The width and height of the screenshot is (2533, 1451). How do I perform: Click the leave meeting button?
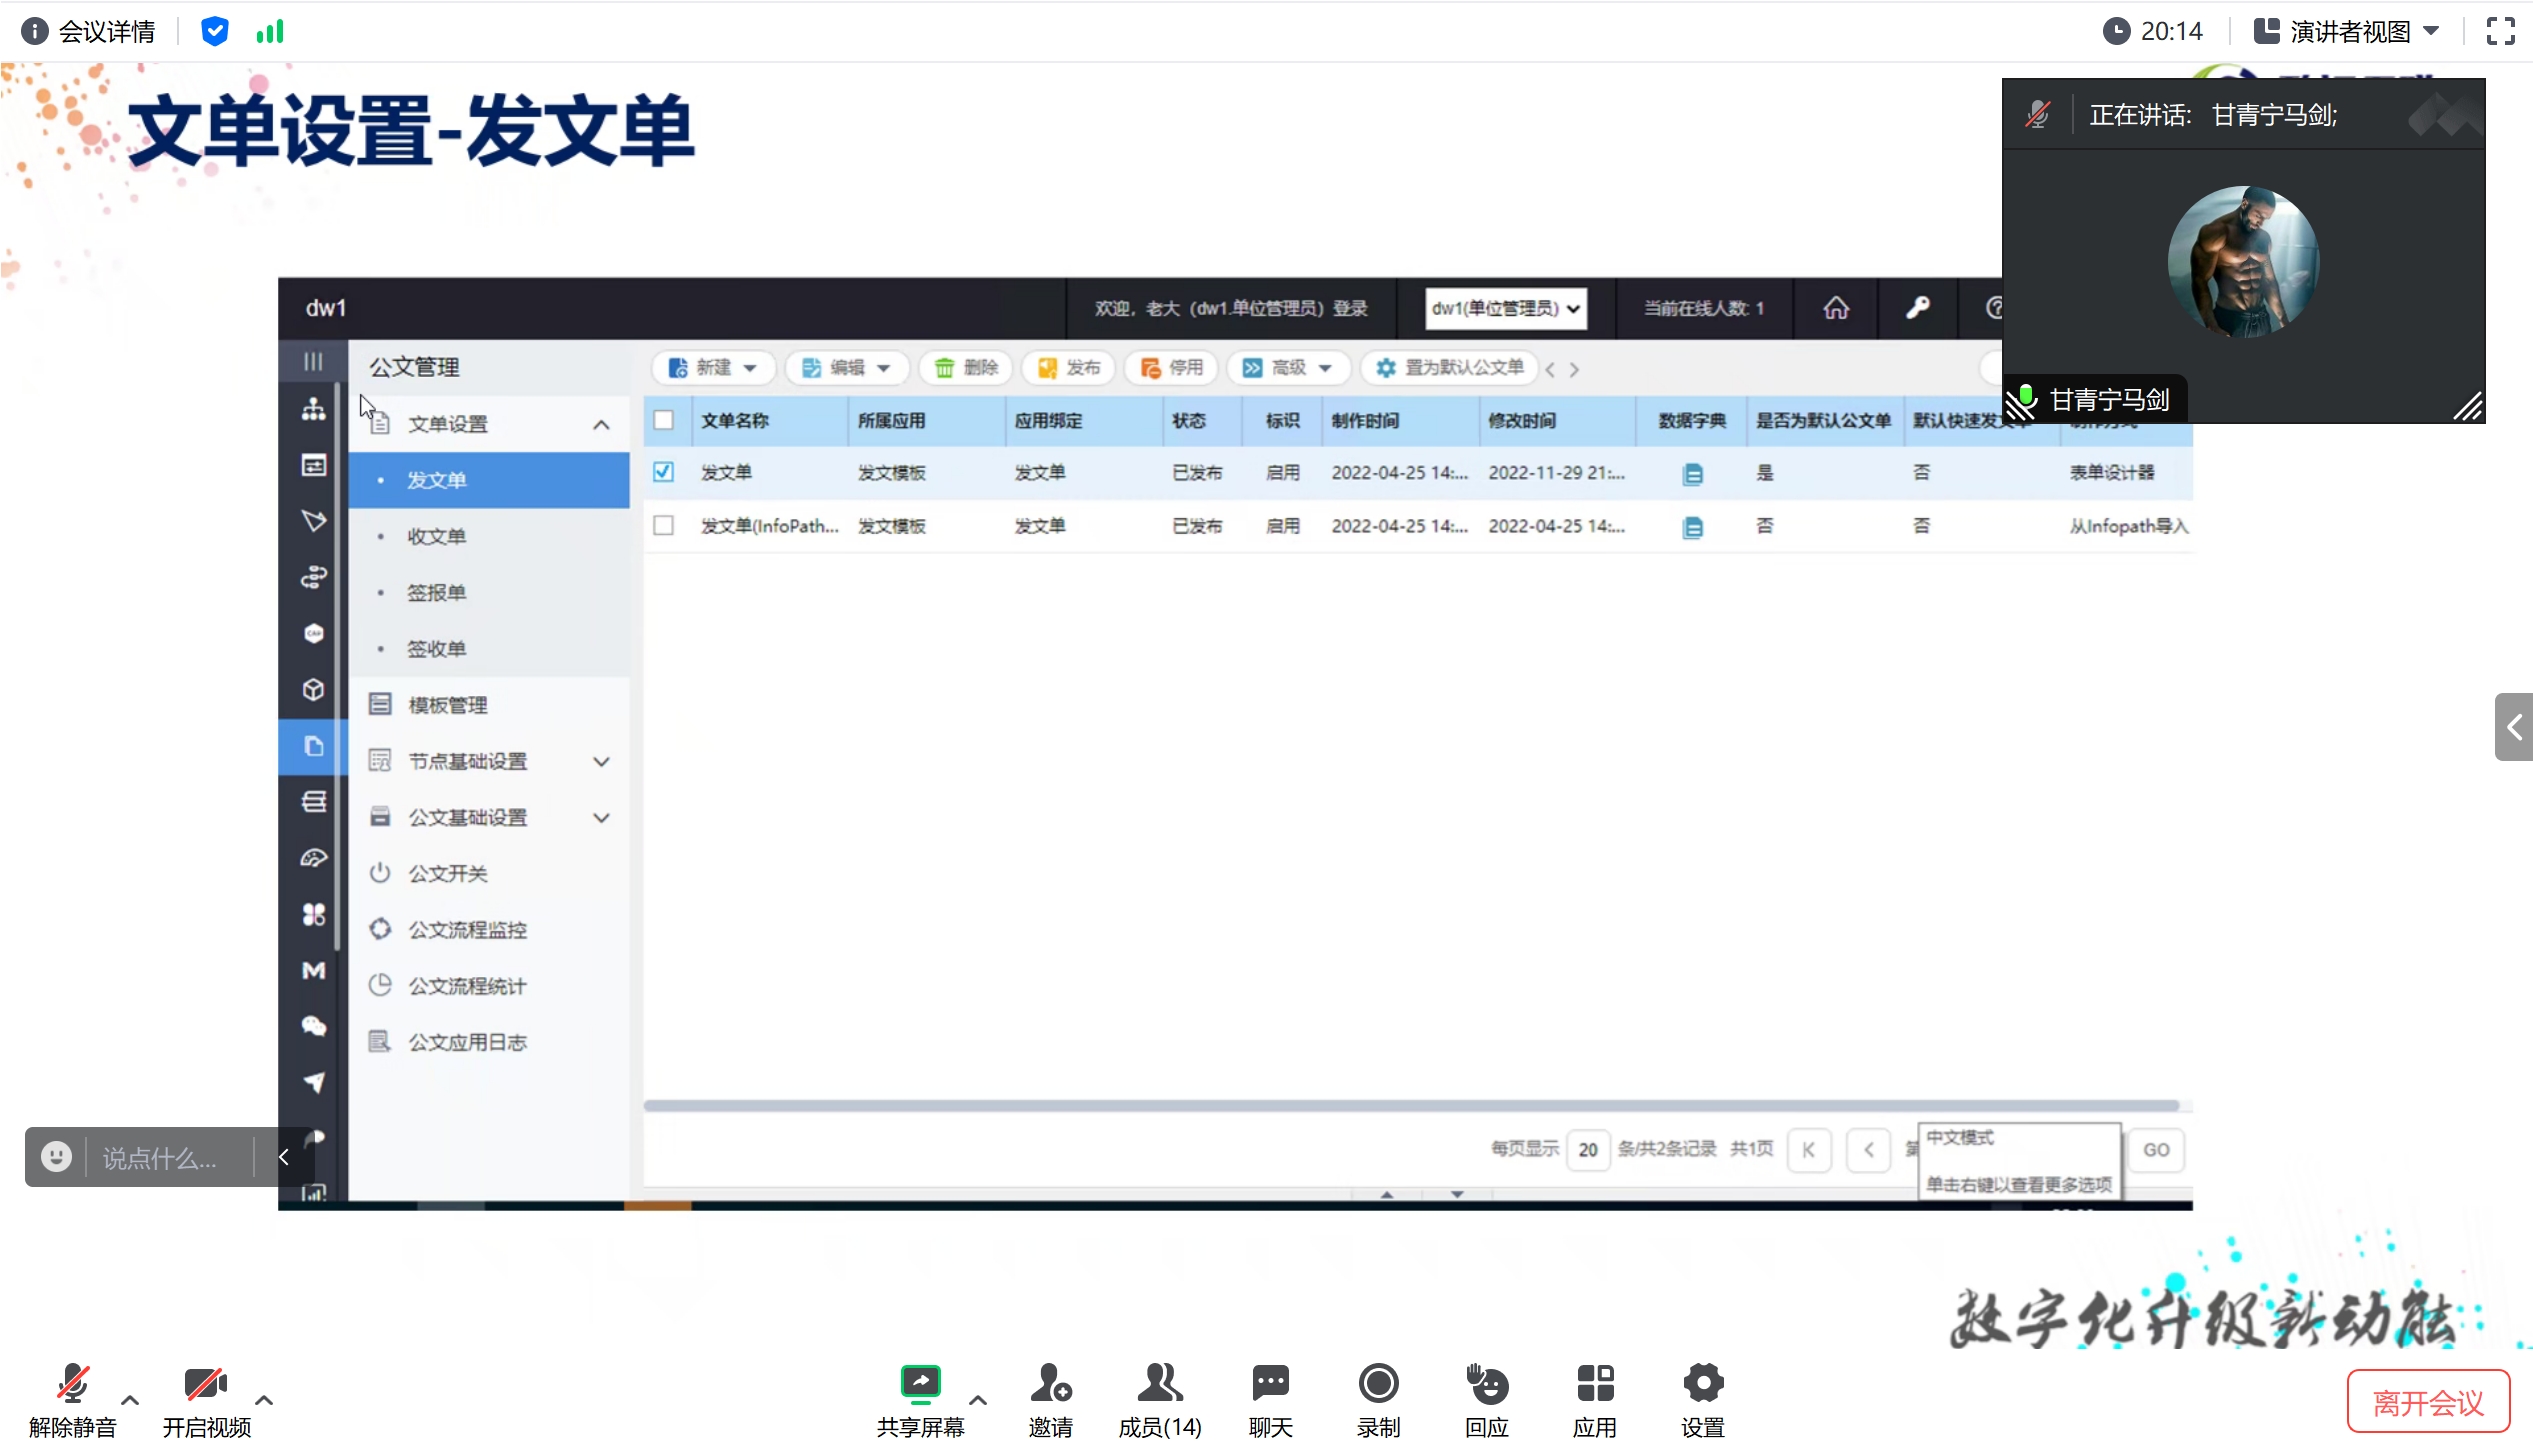coord(2427,1402)
